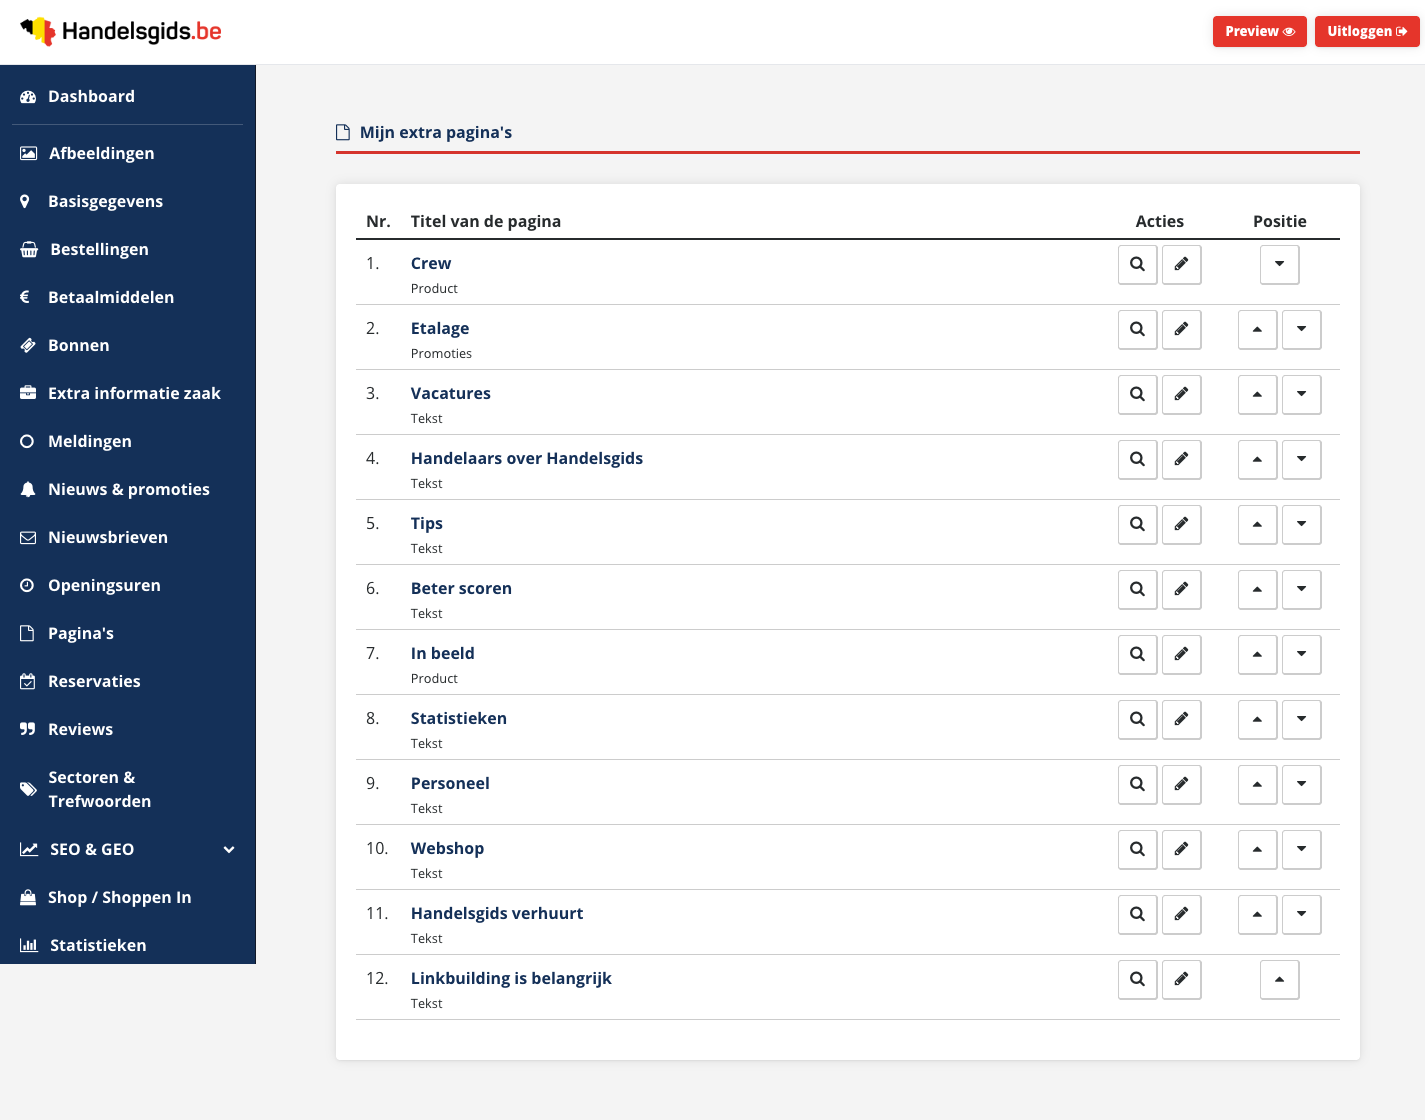Open Bestellingen sidebar item

click(128, 249)
